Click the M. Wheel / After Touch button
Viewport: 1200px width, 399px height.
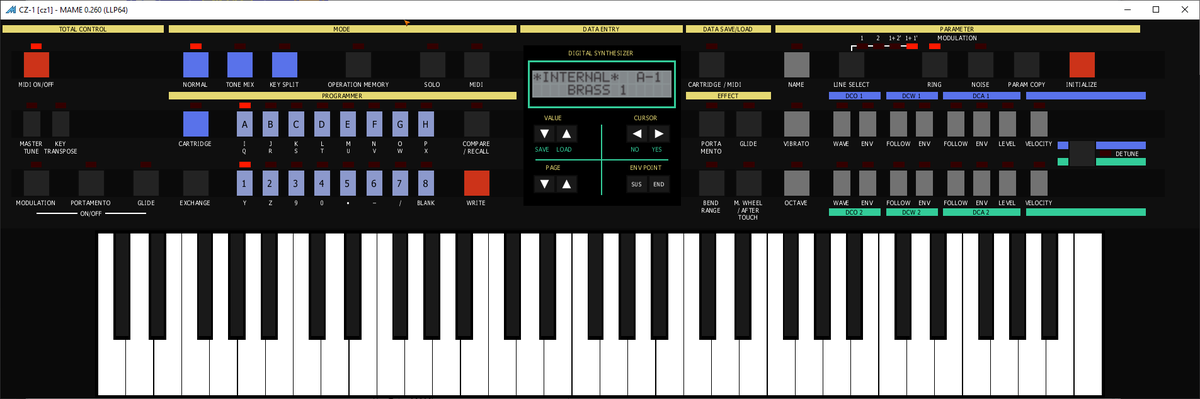coord(748,183)
